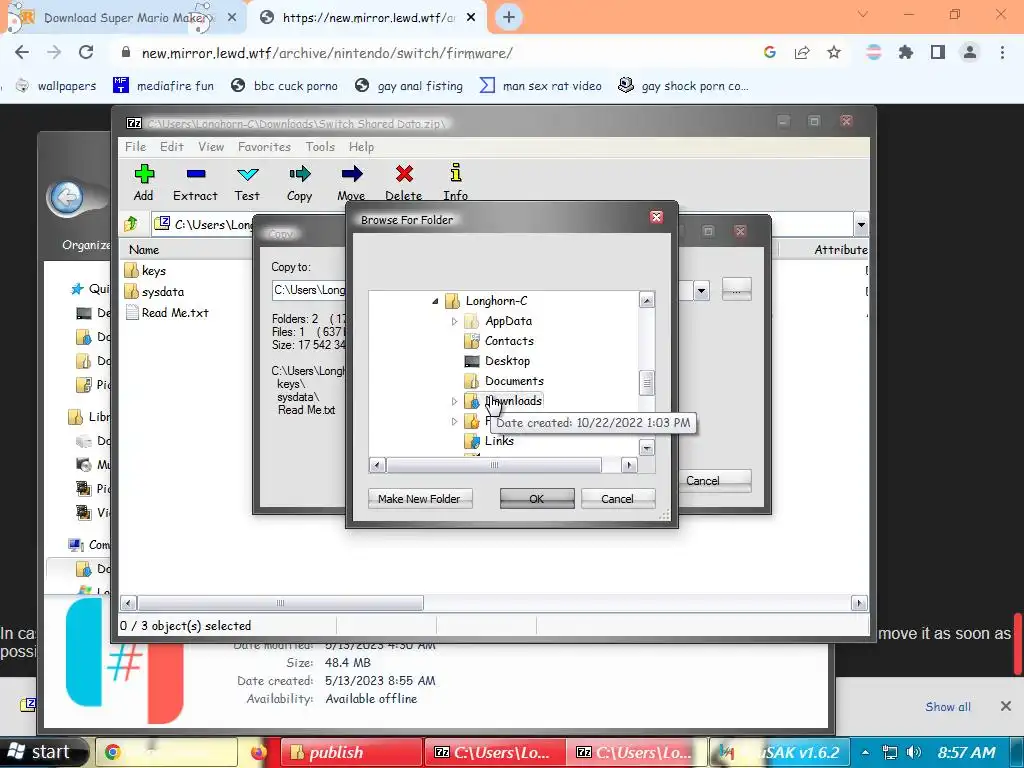Go up one folder level in 7-Zip

tap(131, 224)
